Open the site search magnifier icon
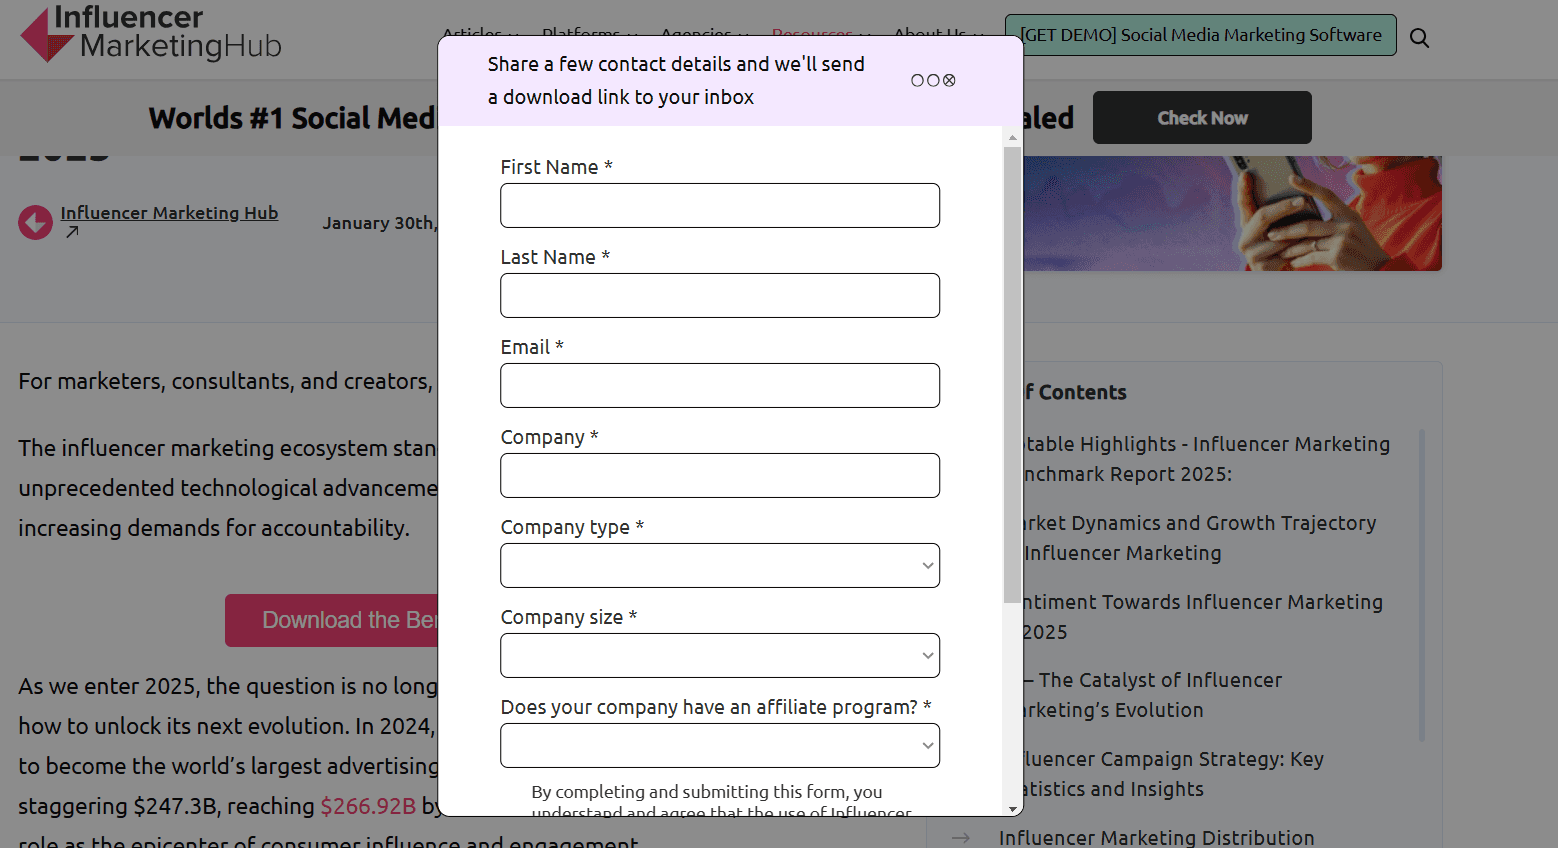 (x=1419, y=38)
